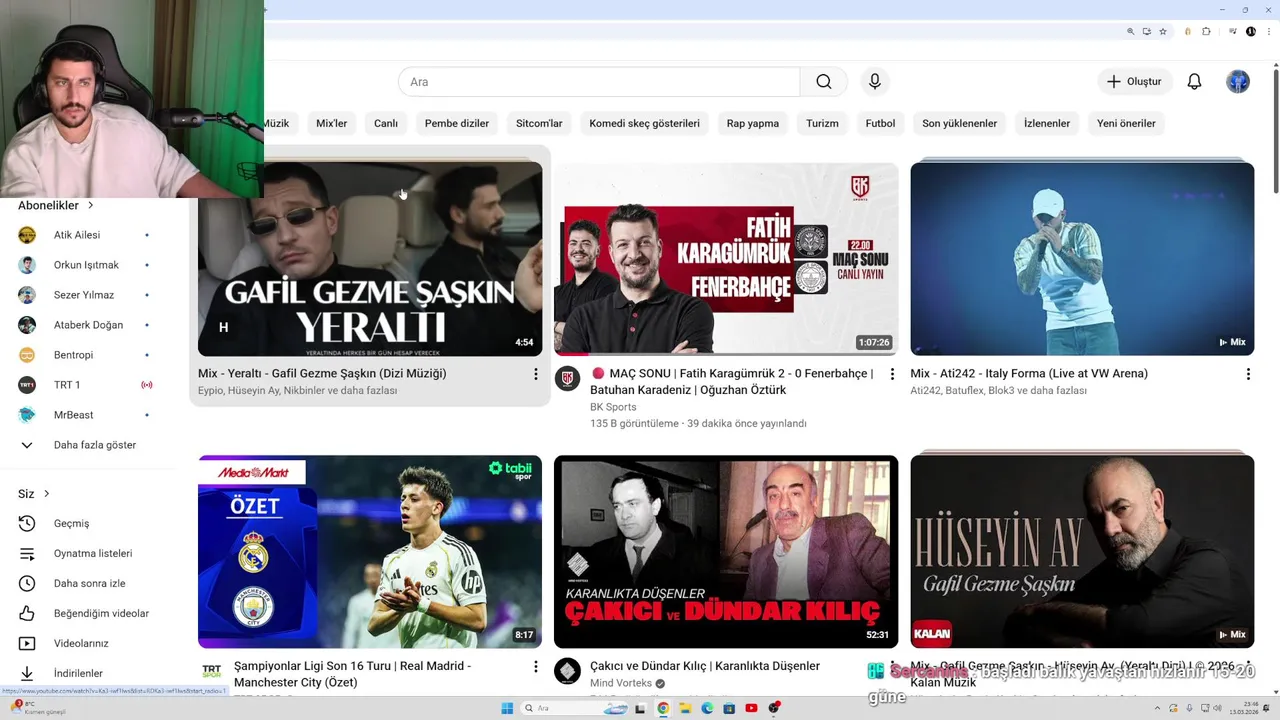
Task: Click the install app icon in address bar
Action: click(1147, 31)
